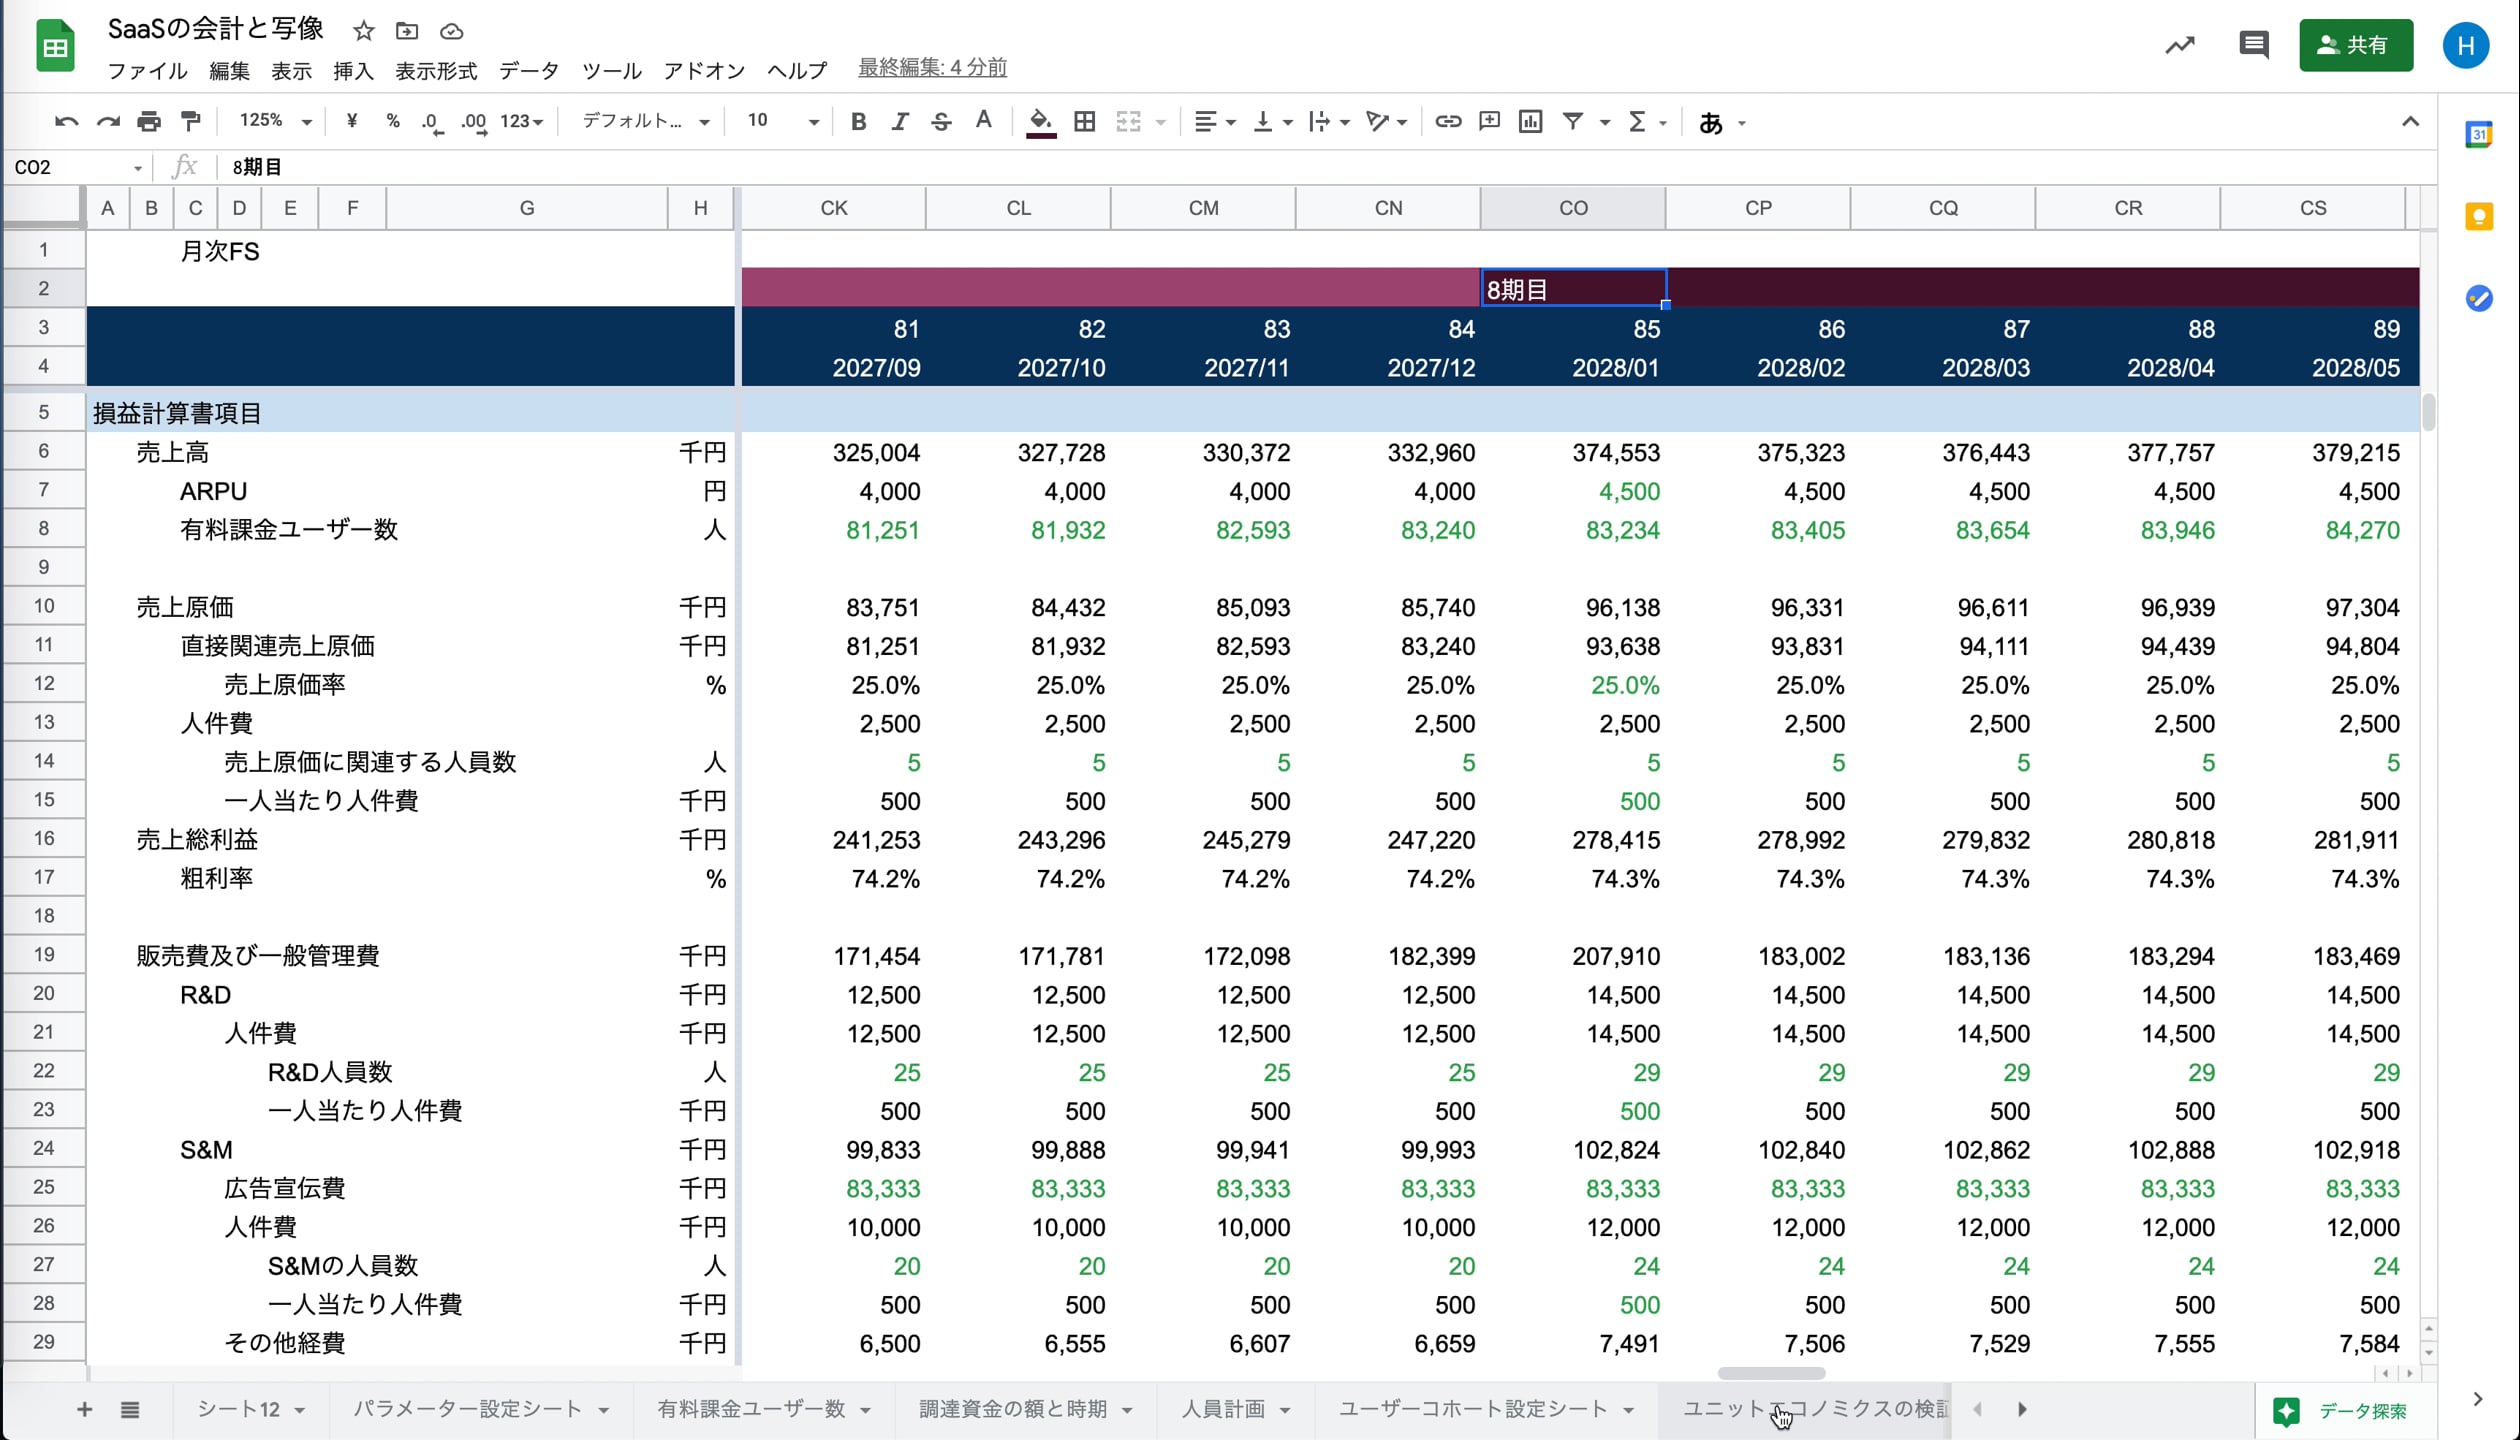The height and width of the screenshot is (1440, 2520).
Task: Click the borders grid icon
Action: click(x=1084, y=122)
